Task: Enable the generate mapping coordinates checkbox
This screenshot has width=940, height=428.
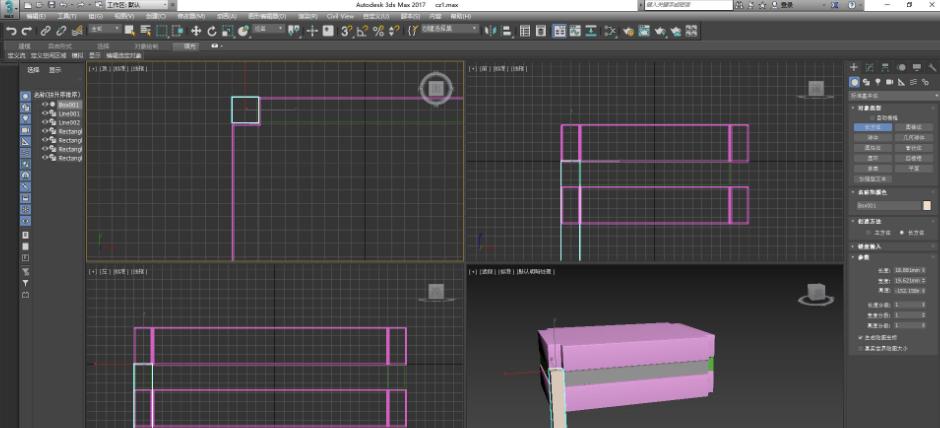Action: tap(860, 337)
